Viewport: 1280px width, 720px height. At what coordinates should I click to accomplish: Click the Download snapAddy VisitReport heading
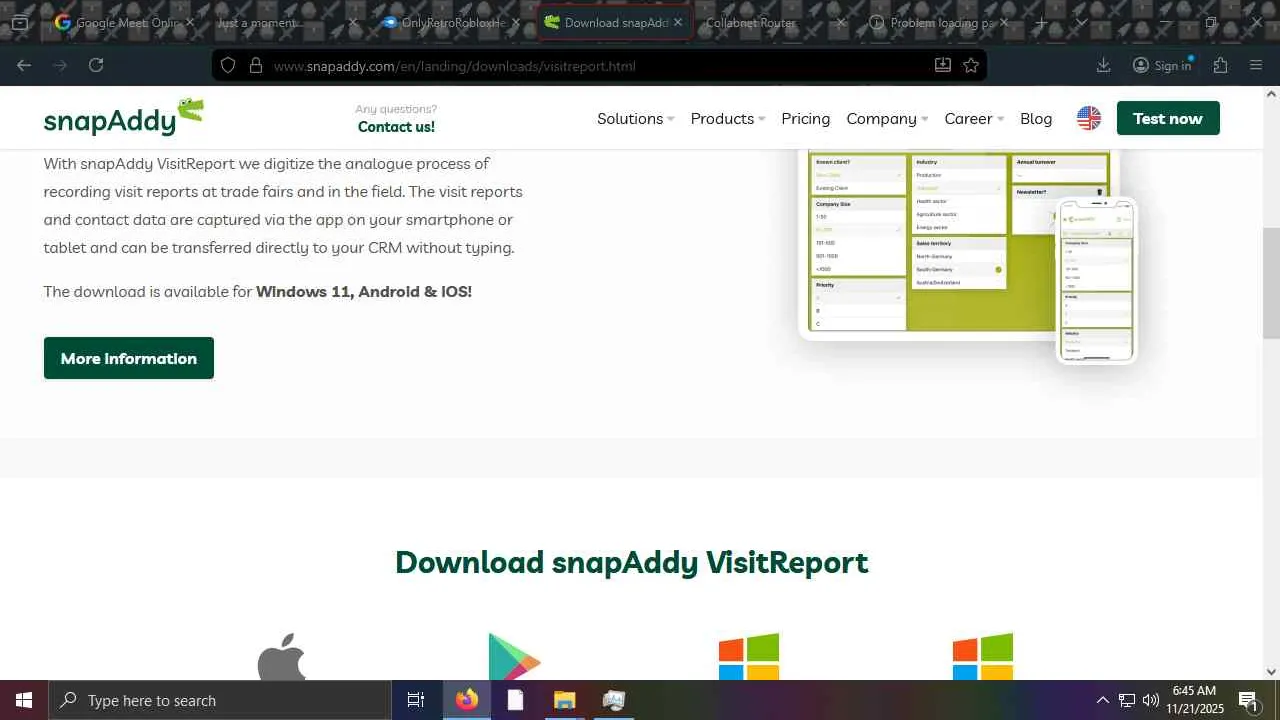click(631, 562)
